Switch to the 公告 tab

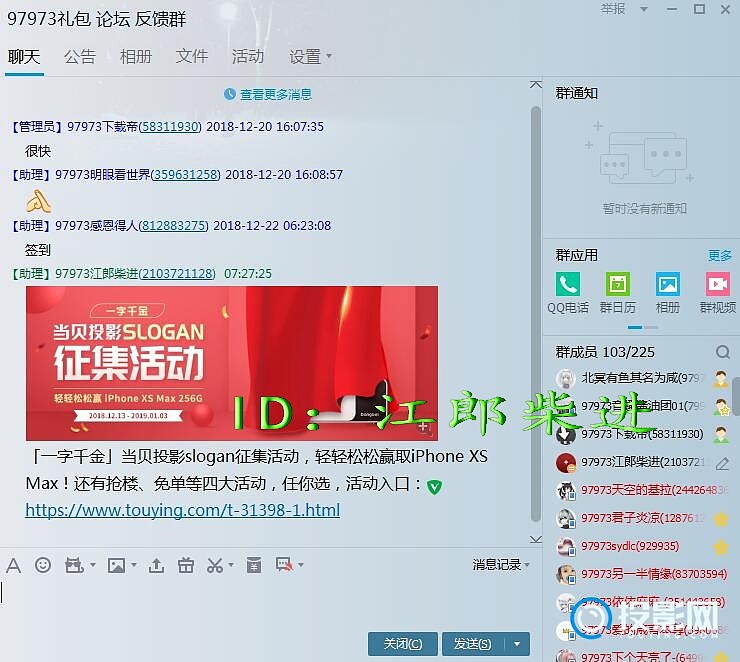[80, 57]
